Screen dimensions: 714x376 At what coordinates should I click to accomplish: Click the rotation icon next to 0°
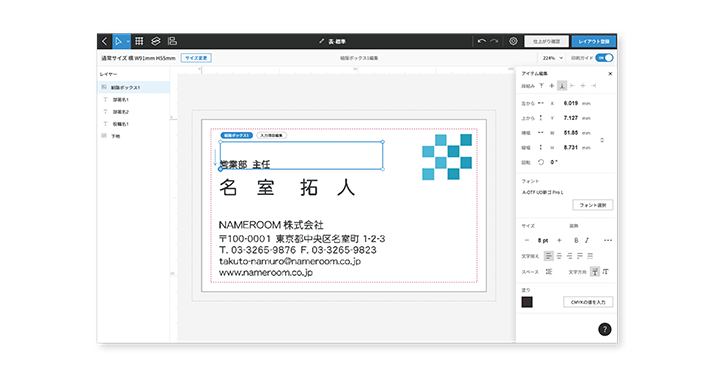click(541, 162)
